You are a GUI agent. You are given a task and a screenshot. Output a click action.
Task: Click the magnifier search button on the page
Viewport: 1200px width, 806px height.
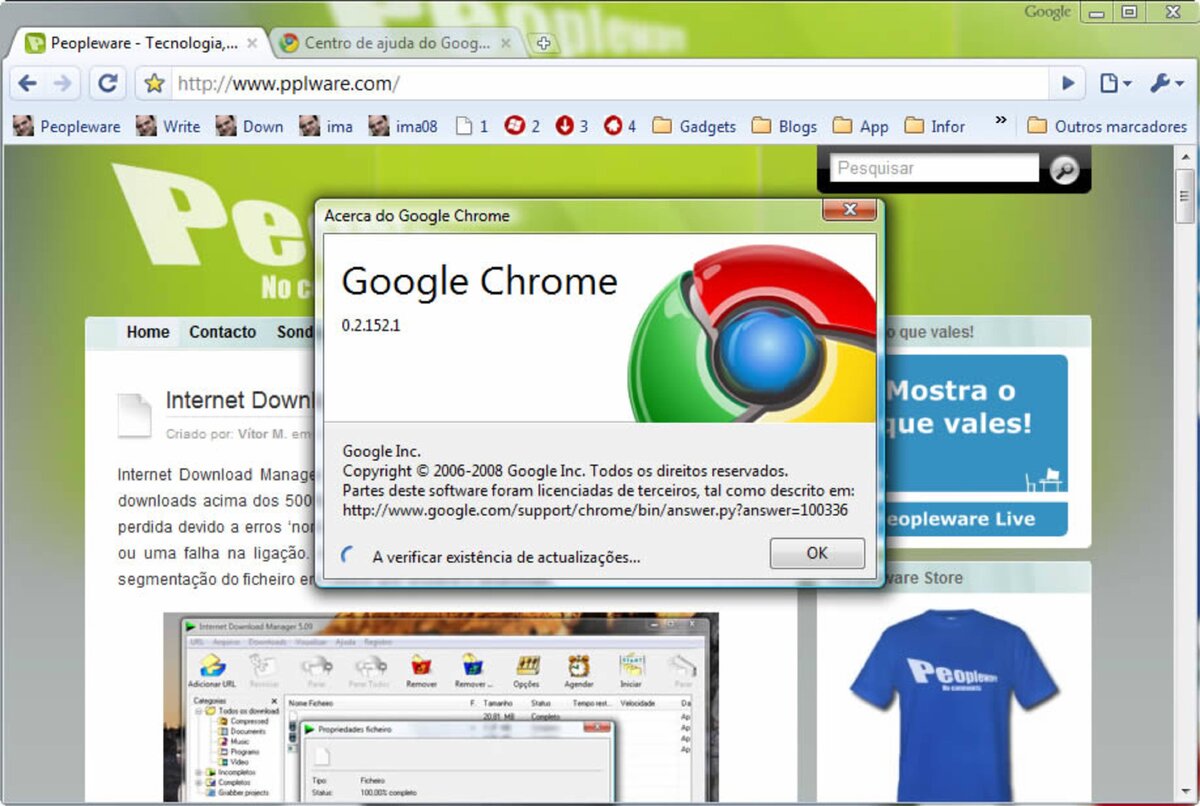[x=1064, y=170]
